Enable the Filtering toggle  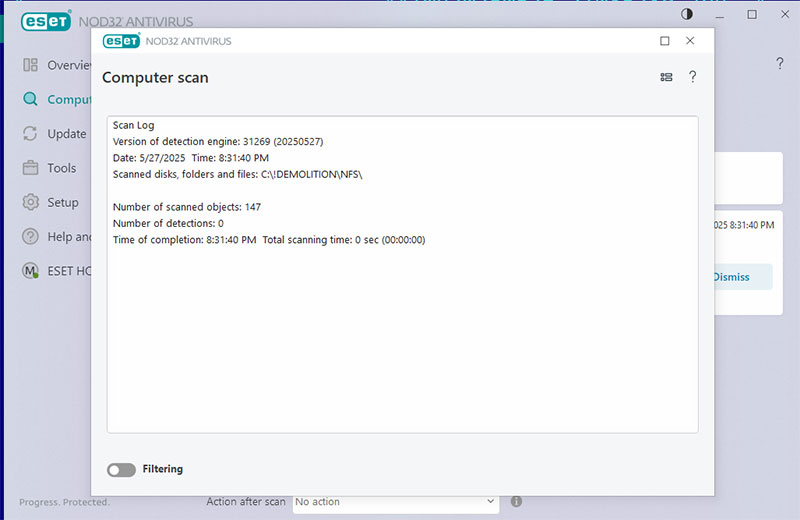click(121, 469)
